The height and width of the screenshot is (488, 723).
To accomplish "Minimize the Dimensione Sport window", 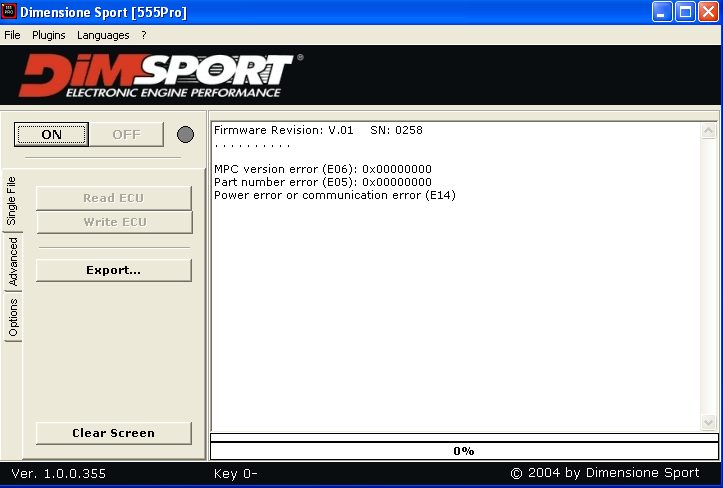I will [x=662, y=12].
